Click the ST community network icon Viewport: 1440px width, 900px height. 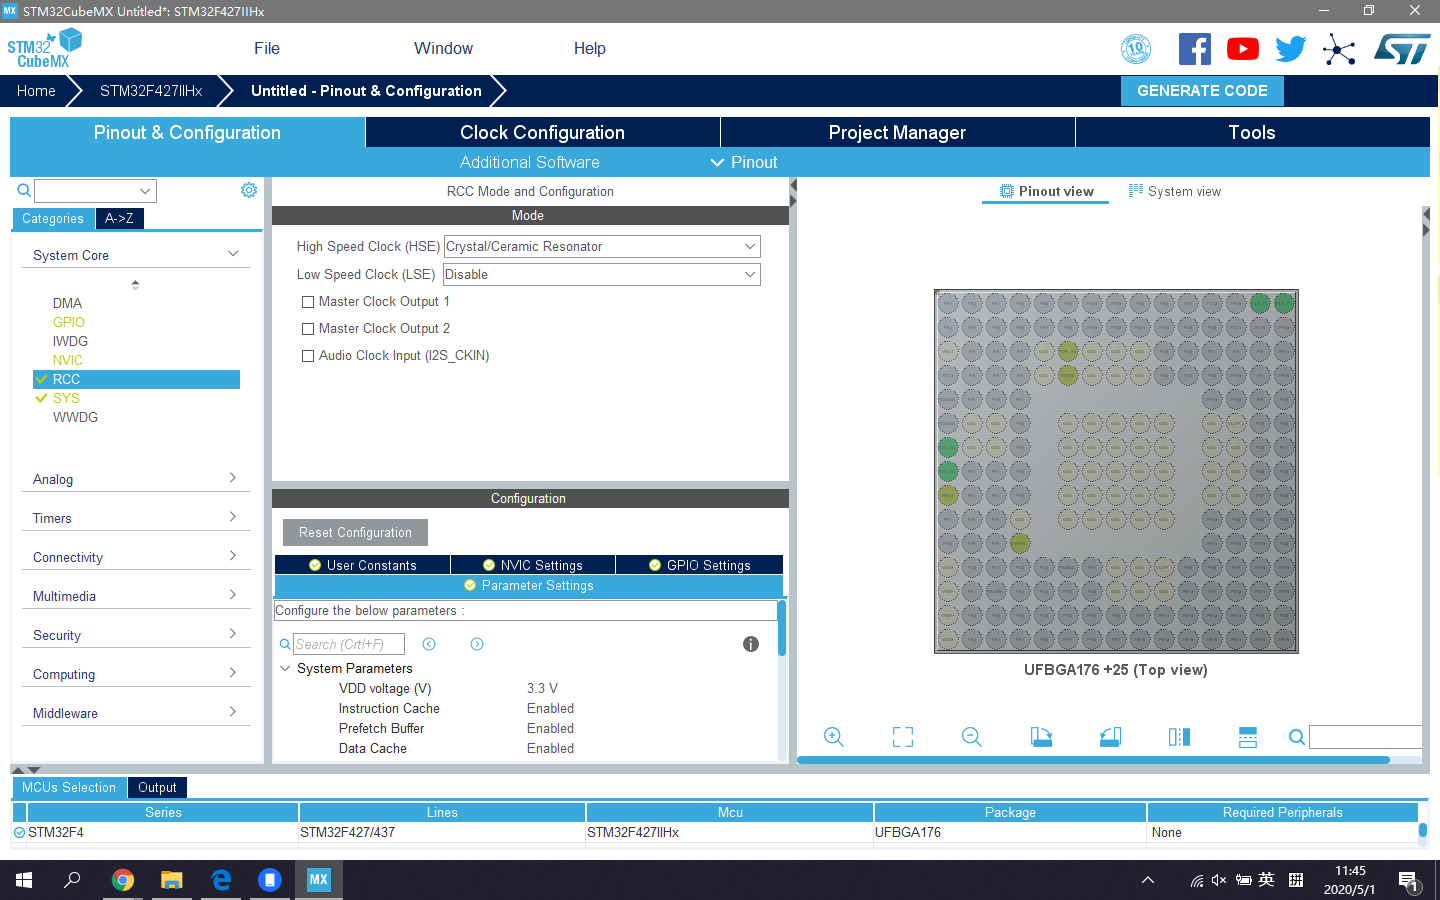pyautogui.click(x=1339, y=49)
